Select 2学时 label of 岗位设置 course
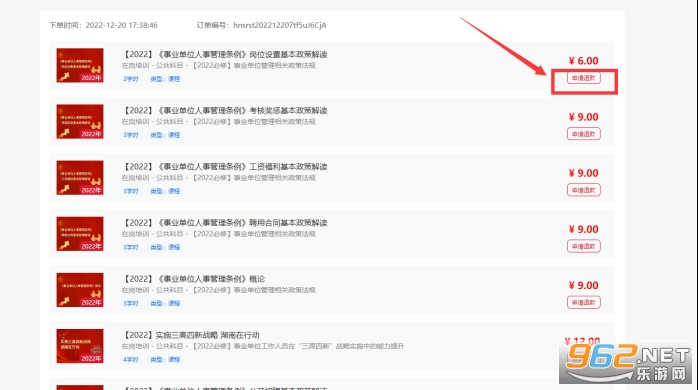The width and height of the screenshot is (698, 390). pos(130,79)
